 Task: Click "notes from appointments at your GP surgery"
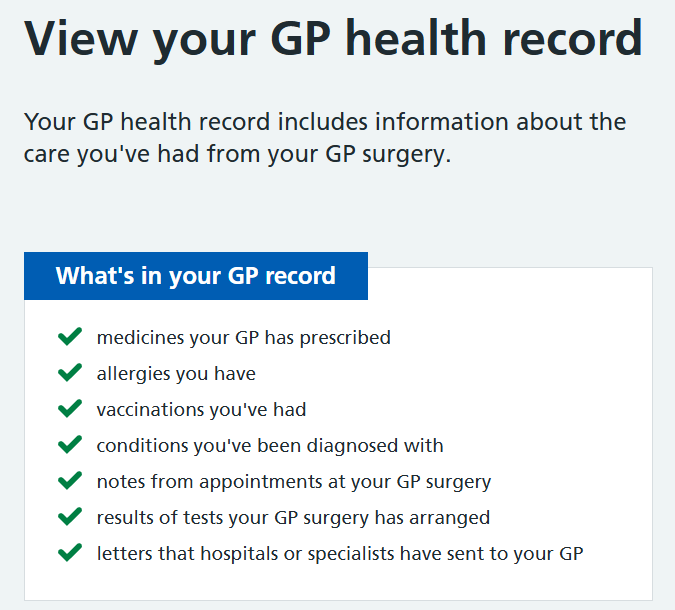(x=294, y=482)
